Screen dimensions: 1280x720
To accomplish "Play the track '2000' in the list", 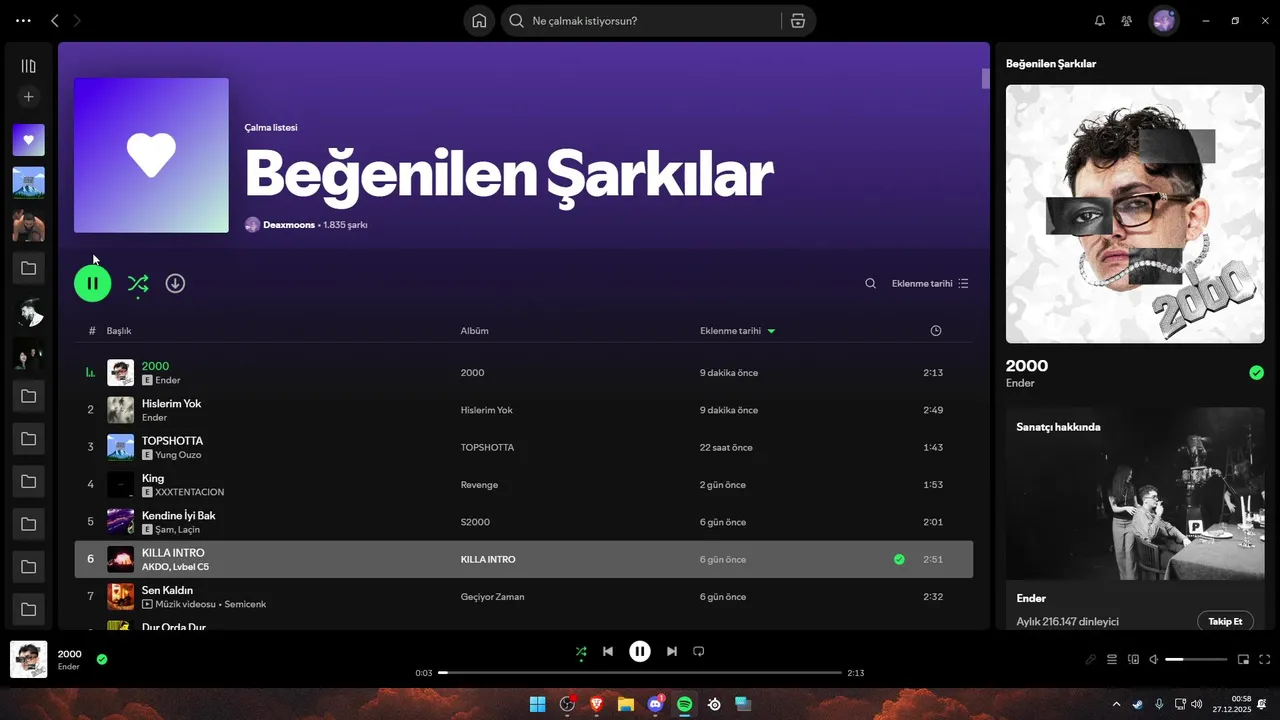I will [524, 373].
